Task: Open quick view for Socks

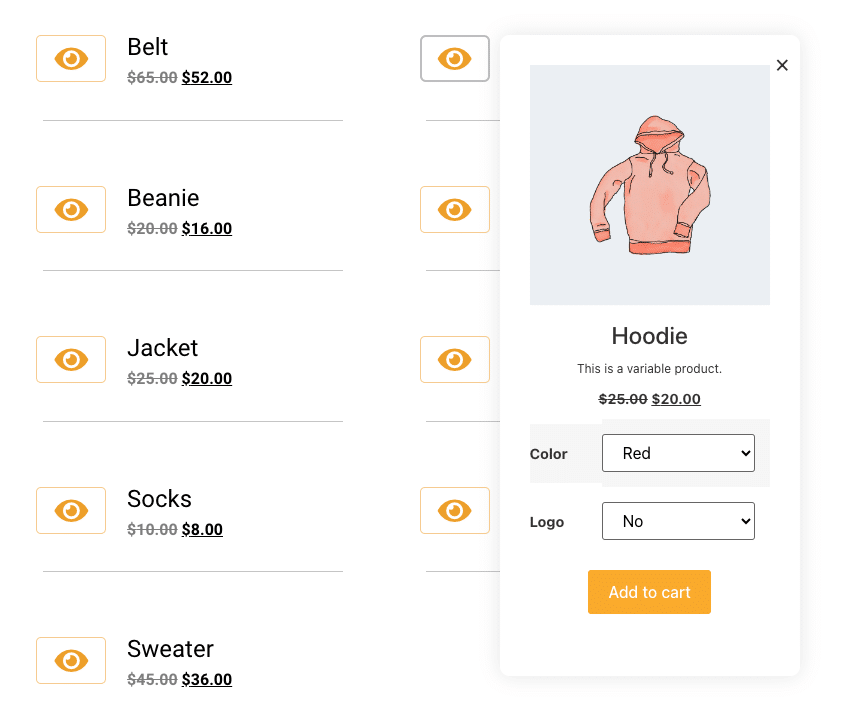Action: pyautogui.click(x=71, y=510)
